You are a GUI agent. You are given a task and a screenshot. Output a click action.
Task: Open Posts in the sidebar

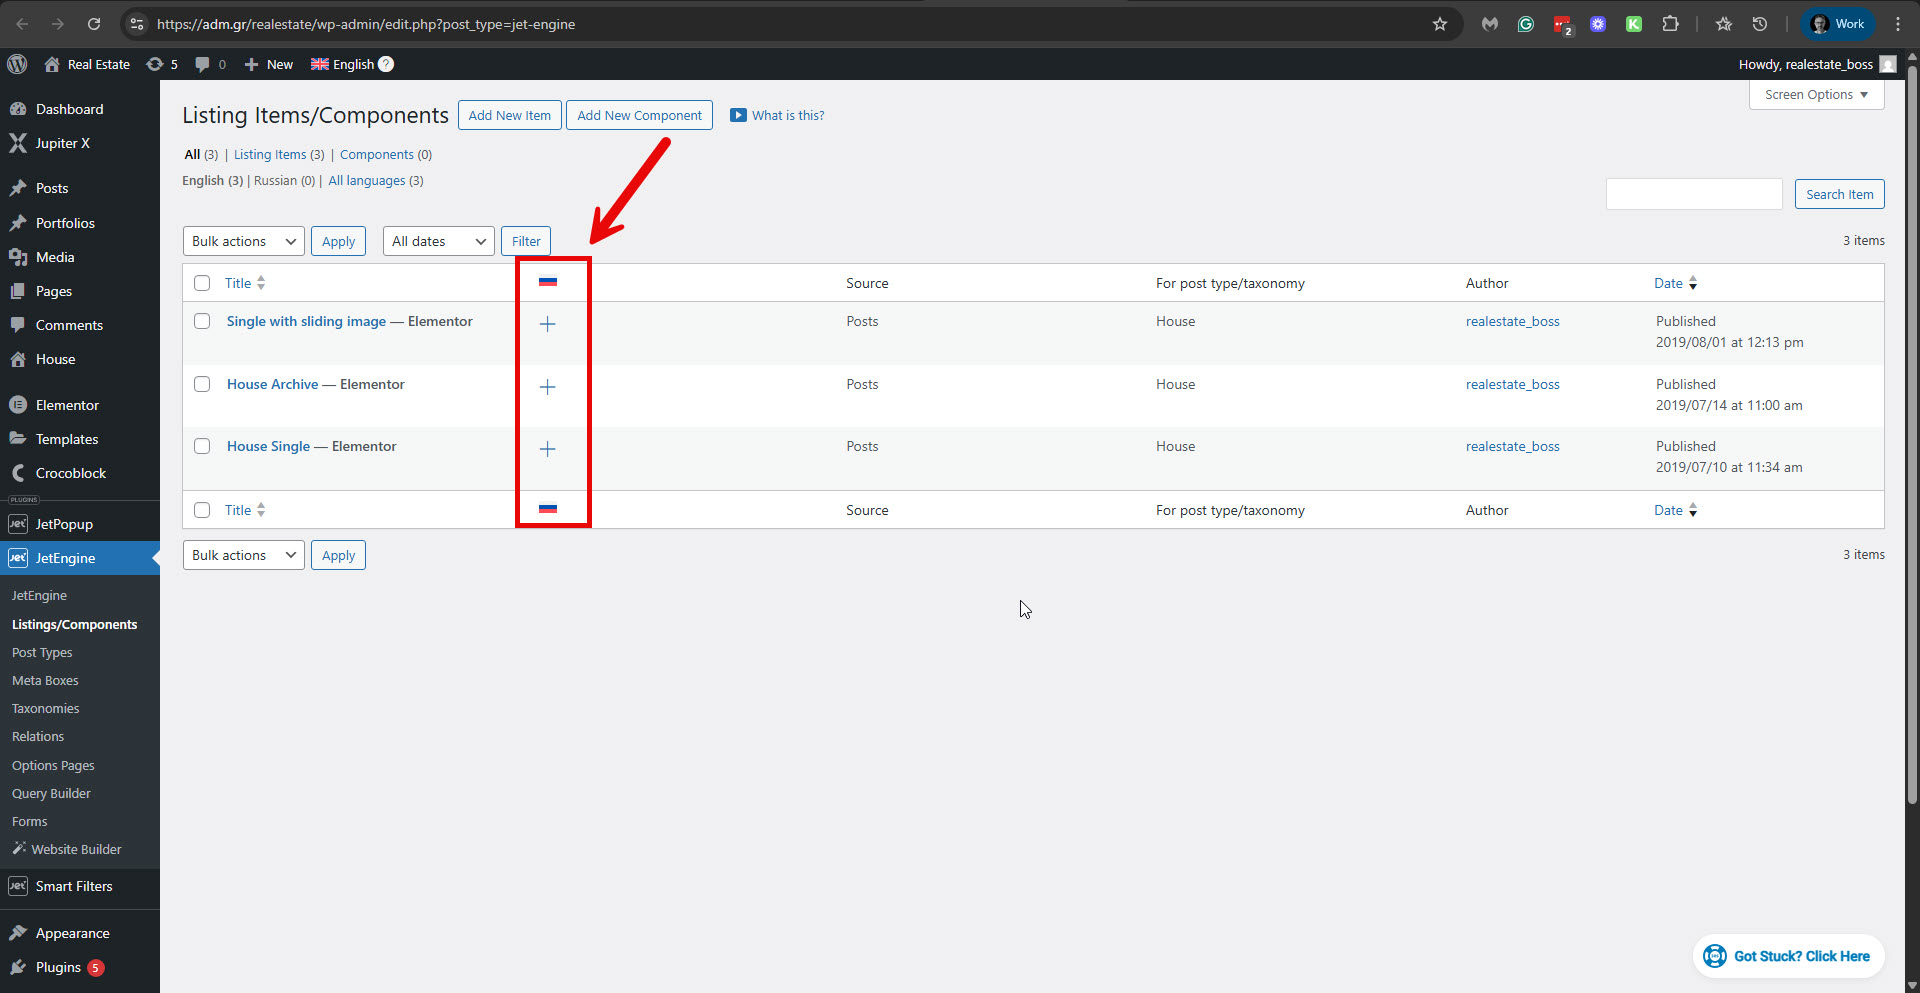tap(52, 188)
